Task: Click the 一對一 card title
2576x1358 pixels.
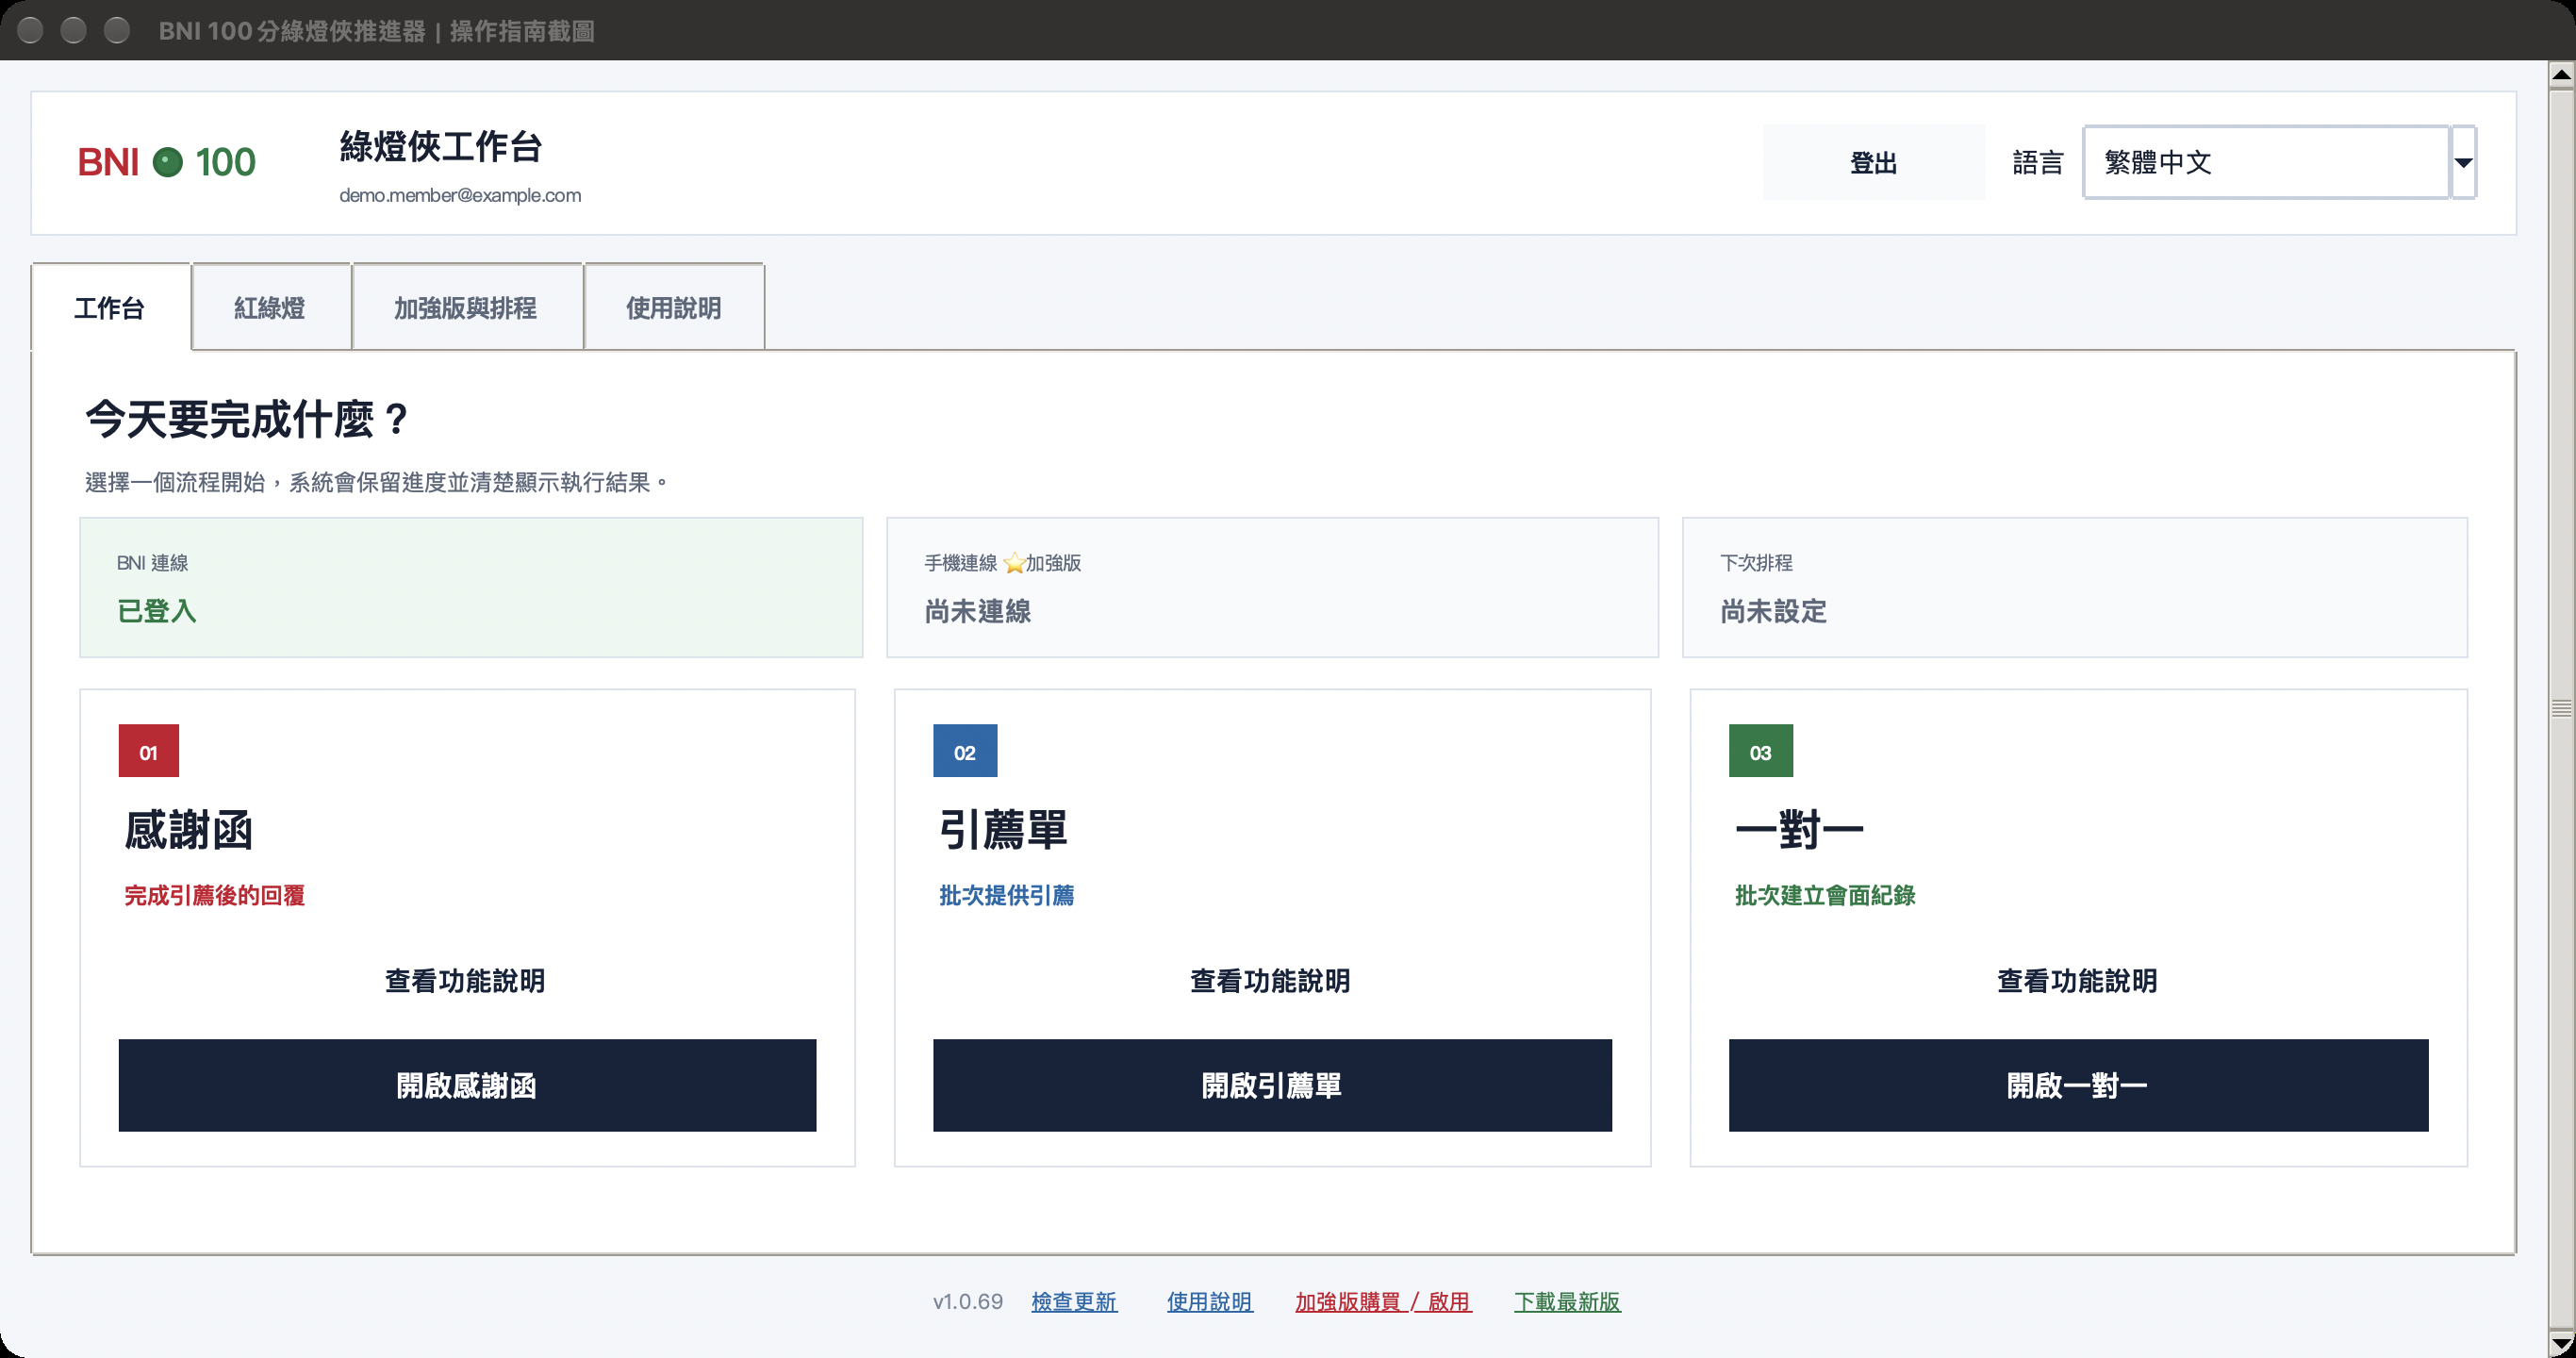Action: click(x=1799, y=829)
